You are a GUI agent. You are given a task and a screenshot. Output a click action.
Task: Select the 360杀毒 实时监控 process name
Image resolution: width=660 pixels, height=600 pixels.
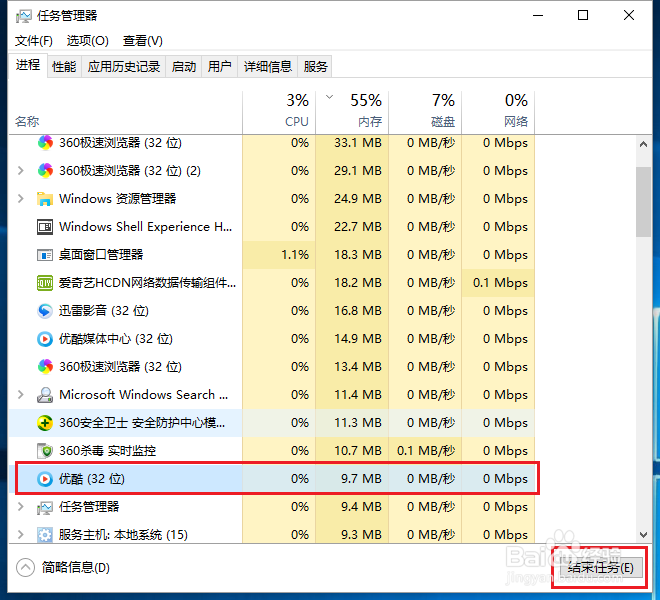(107, 451)
